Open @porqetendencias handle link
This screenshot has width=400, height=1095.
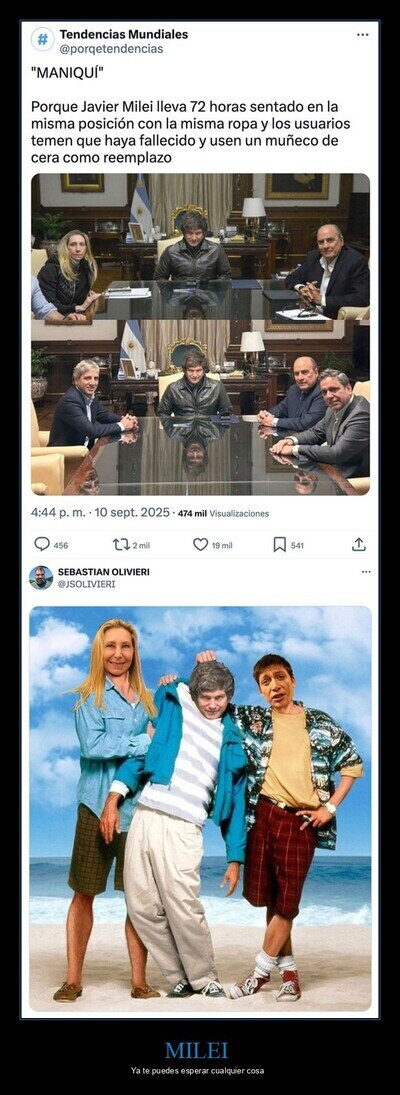pyautogui.click(x=111, y=49)
